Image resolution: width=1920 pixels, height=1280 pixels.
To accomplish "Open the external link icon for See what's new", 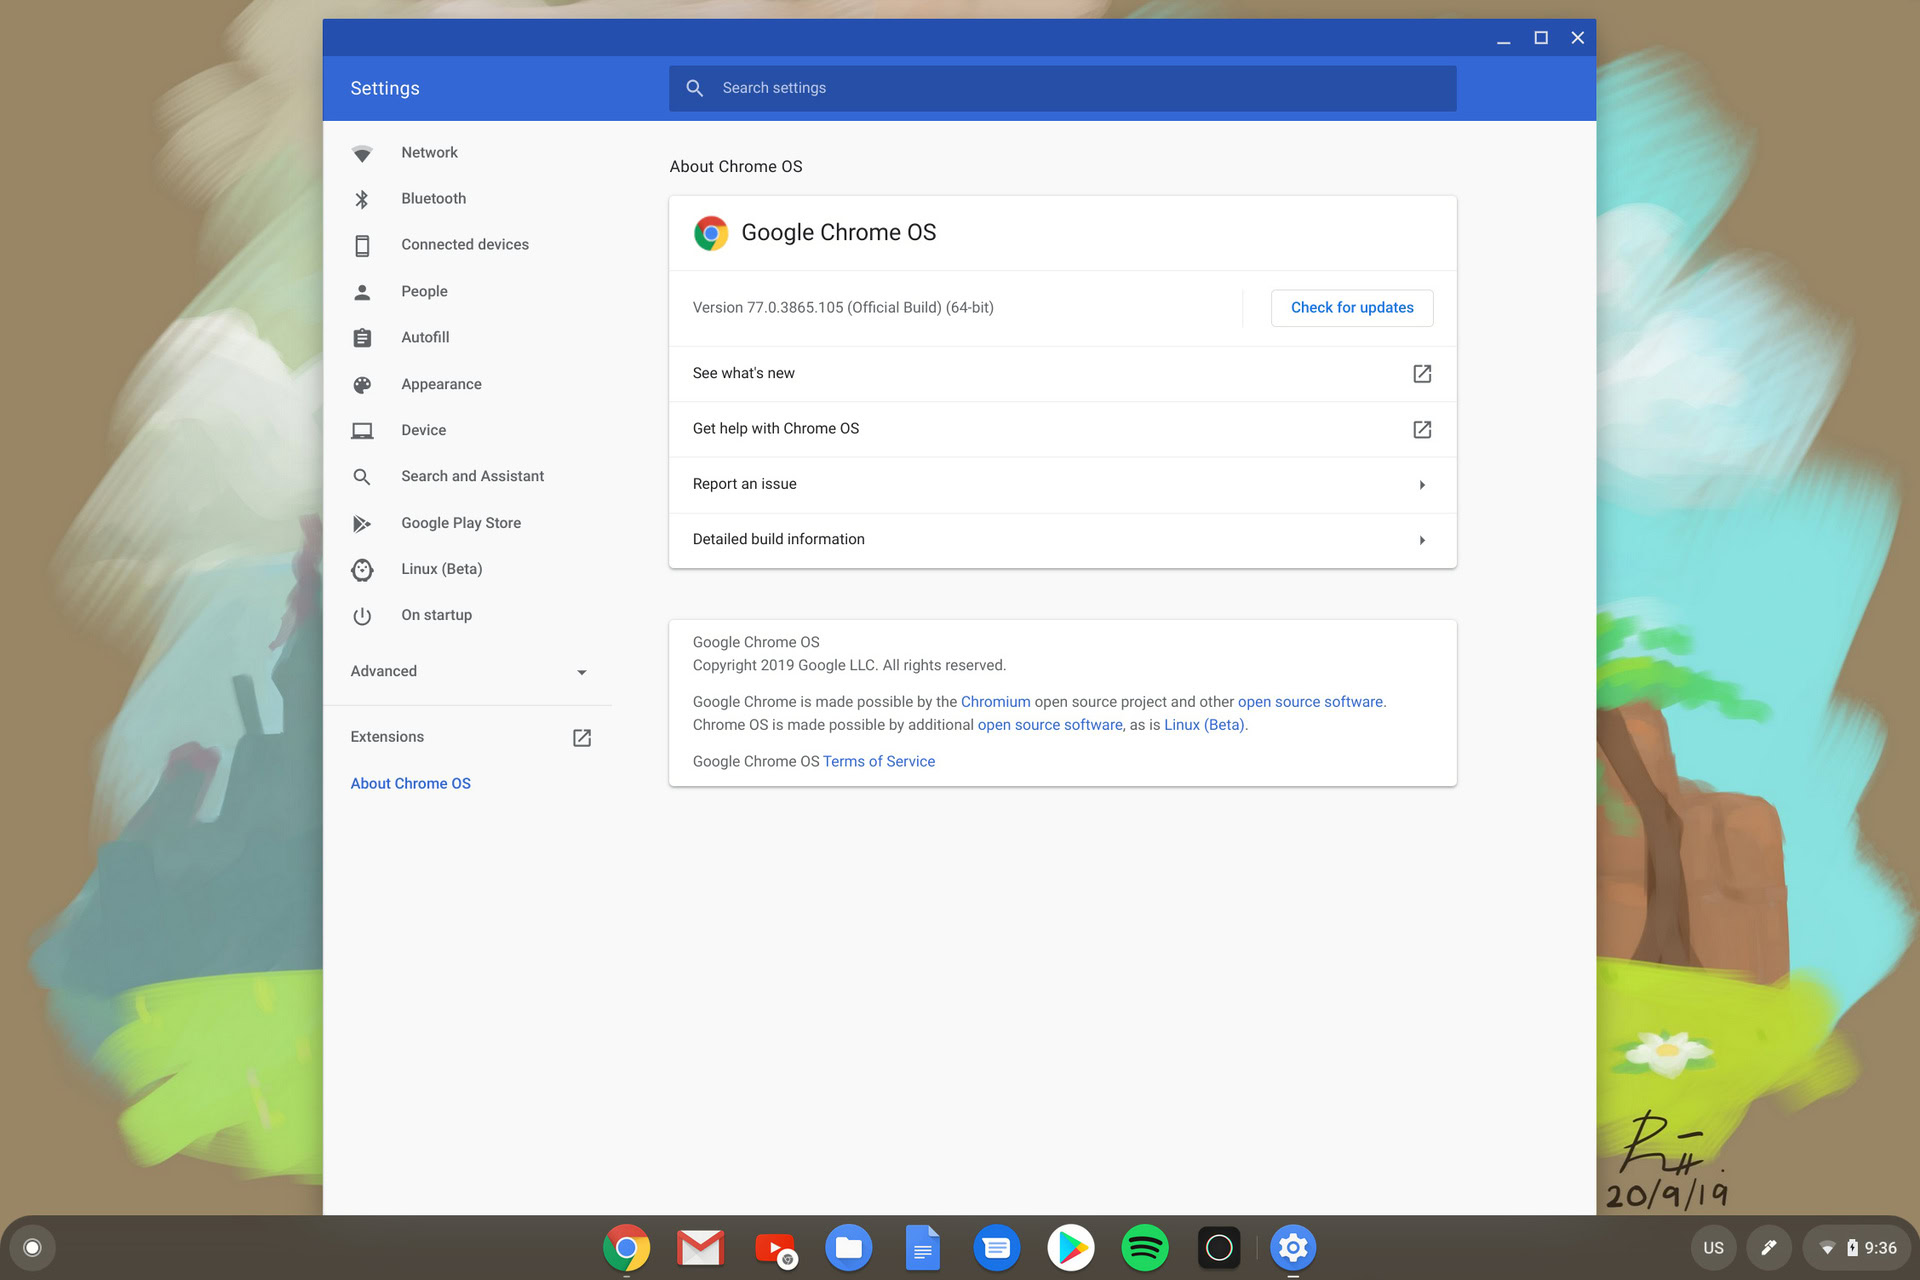I will pos(1421,374).
